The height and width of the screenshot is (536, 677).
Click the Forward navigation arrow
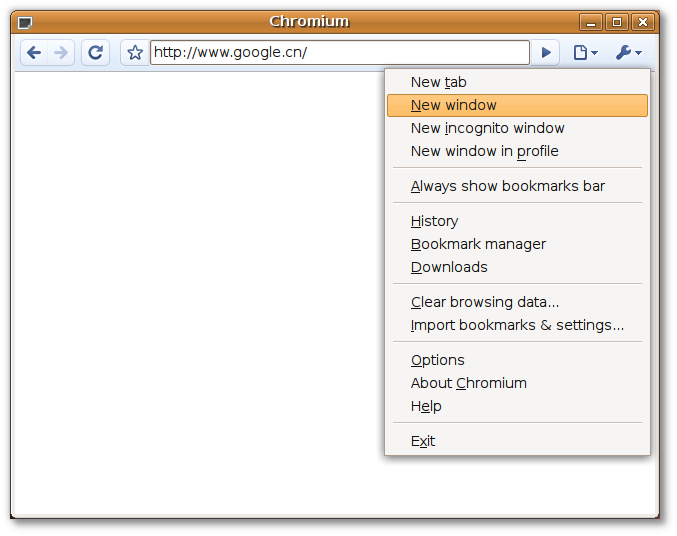pyautogui.click(x=61, y=53)
